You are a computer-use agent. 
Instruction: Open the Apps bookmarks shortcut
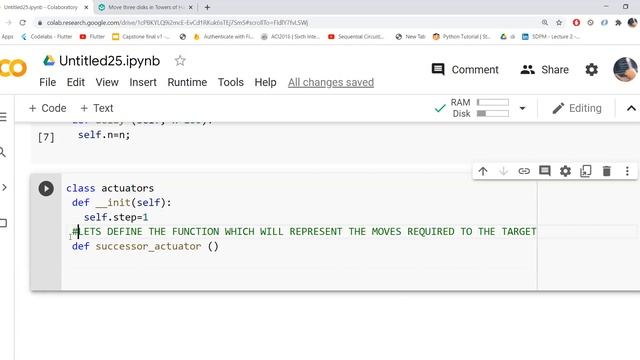pyautogui.click(x=7, y=37)
